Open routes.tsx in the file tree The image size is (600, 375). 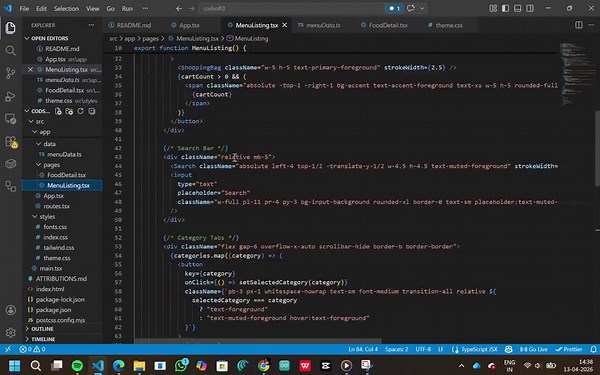click(x=56, y=206)
